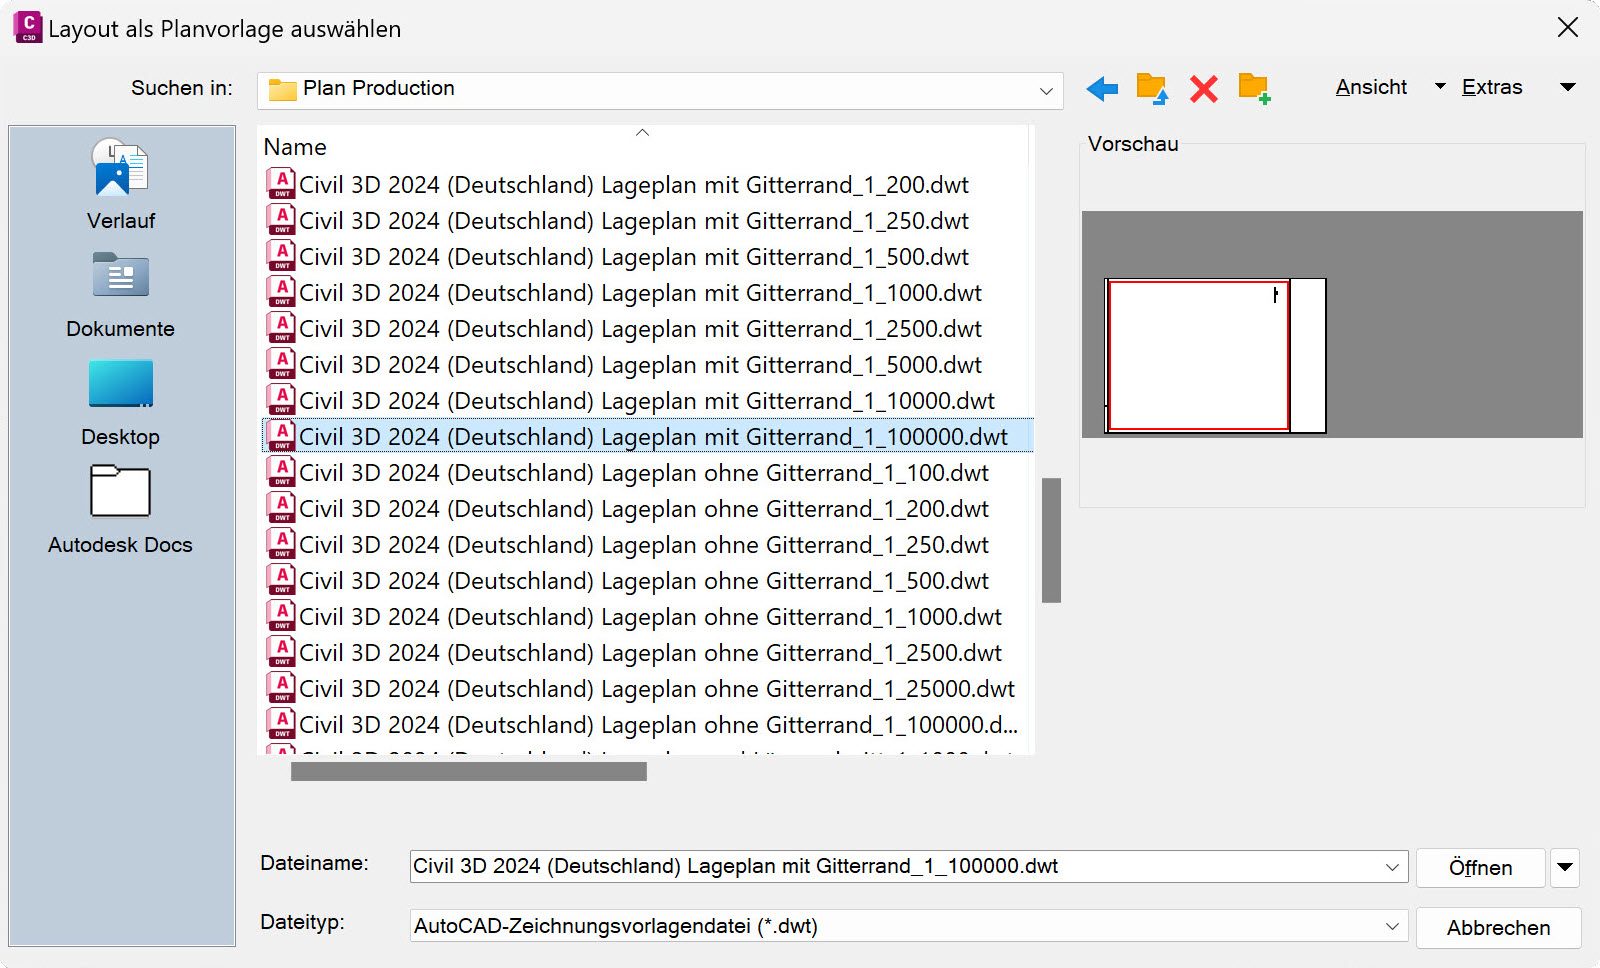
Task: Open Autodesk Docs location
Action: (x=120, y=510)
